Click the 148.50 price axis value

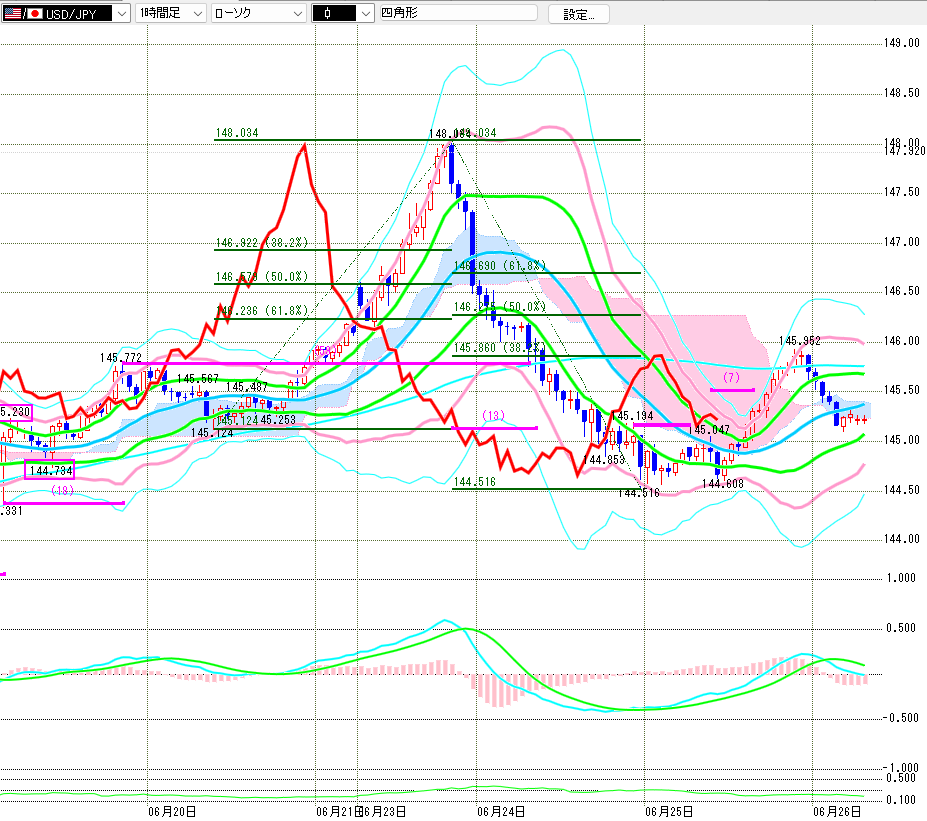click(902, 93)
